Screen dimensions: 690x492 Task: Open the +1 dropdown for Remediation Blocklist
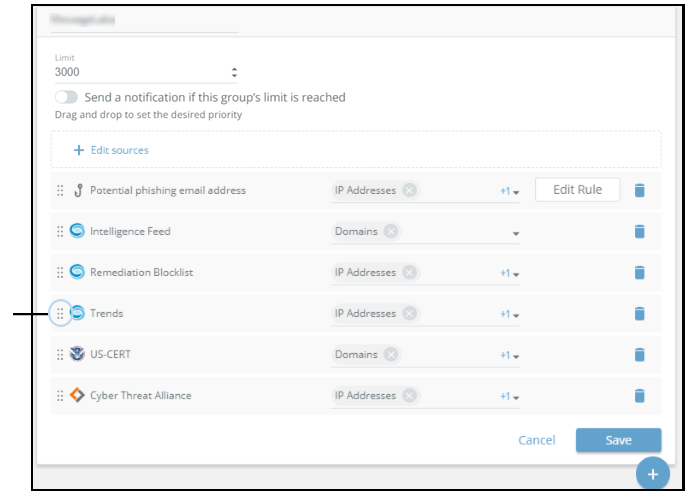(x=510, y=273)
